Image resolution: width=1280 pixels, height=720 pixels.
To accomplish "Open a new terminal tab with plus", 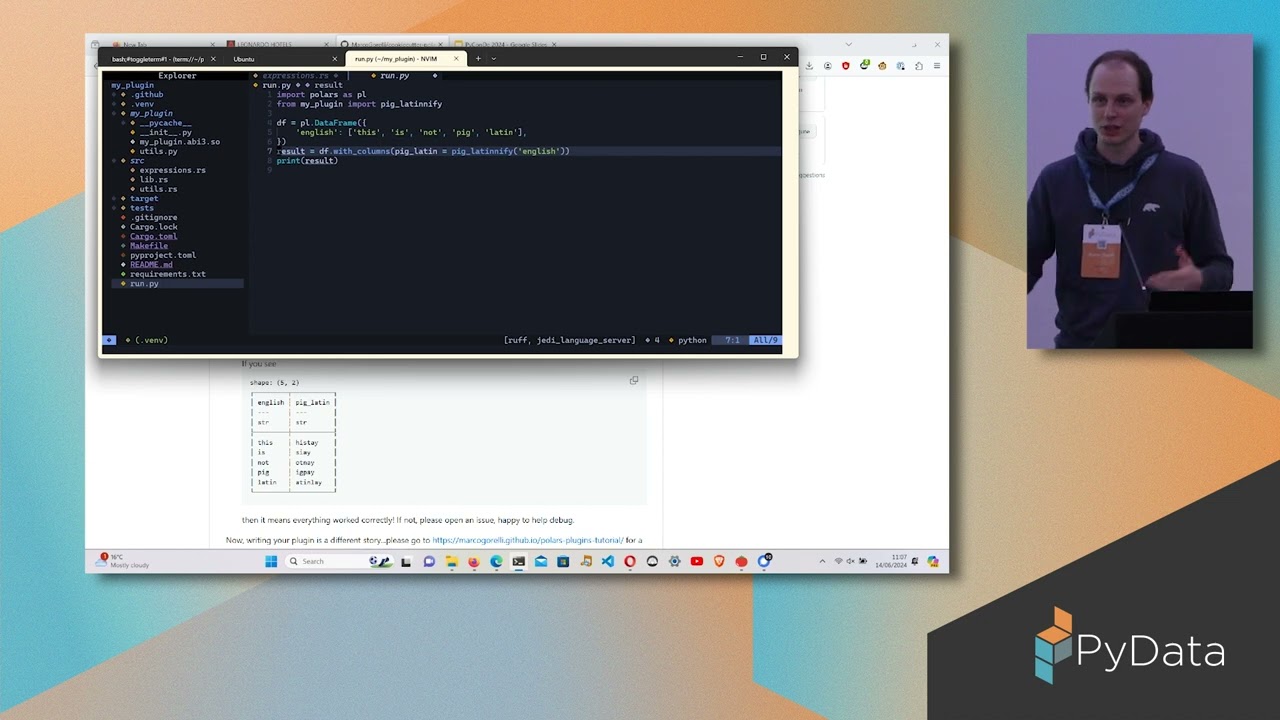I will tap(478, 59).
